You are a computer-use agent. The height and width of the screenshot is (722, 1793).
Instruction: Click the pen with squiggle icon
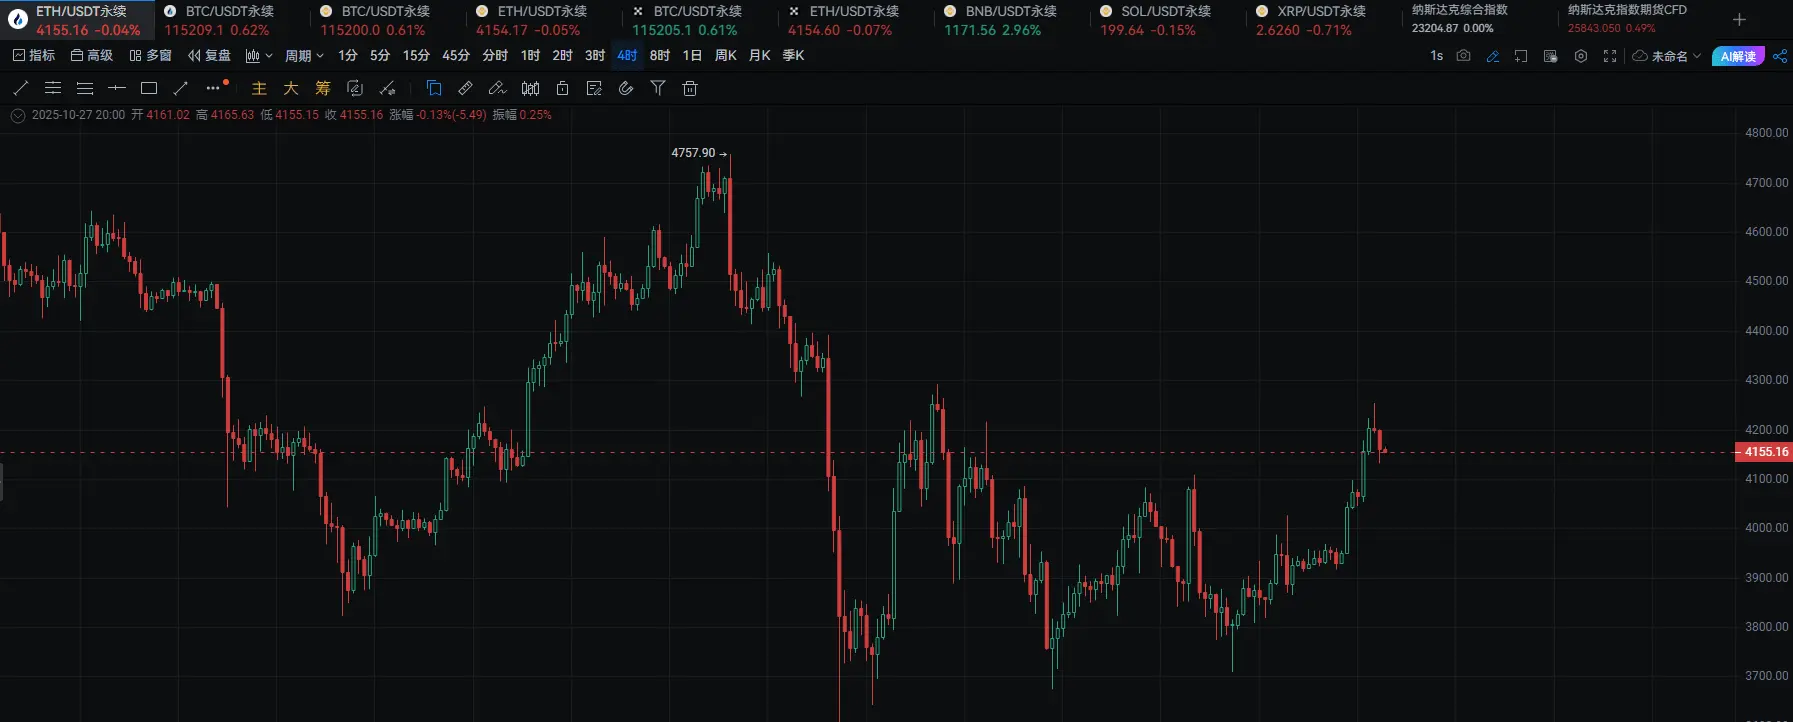pos(498,88)
